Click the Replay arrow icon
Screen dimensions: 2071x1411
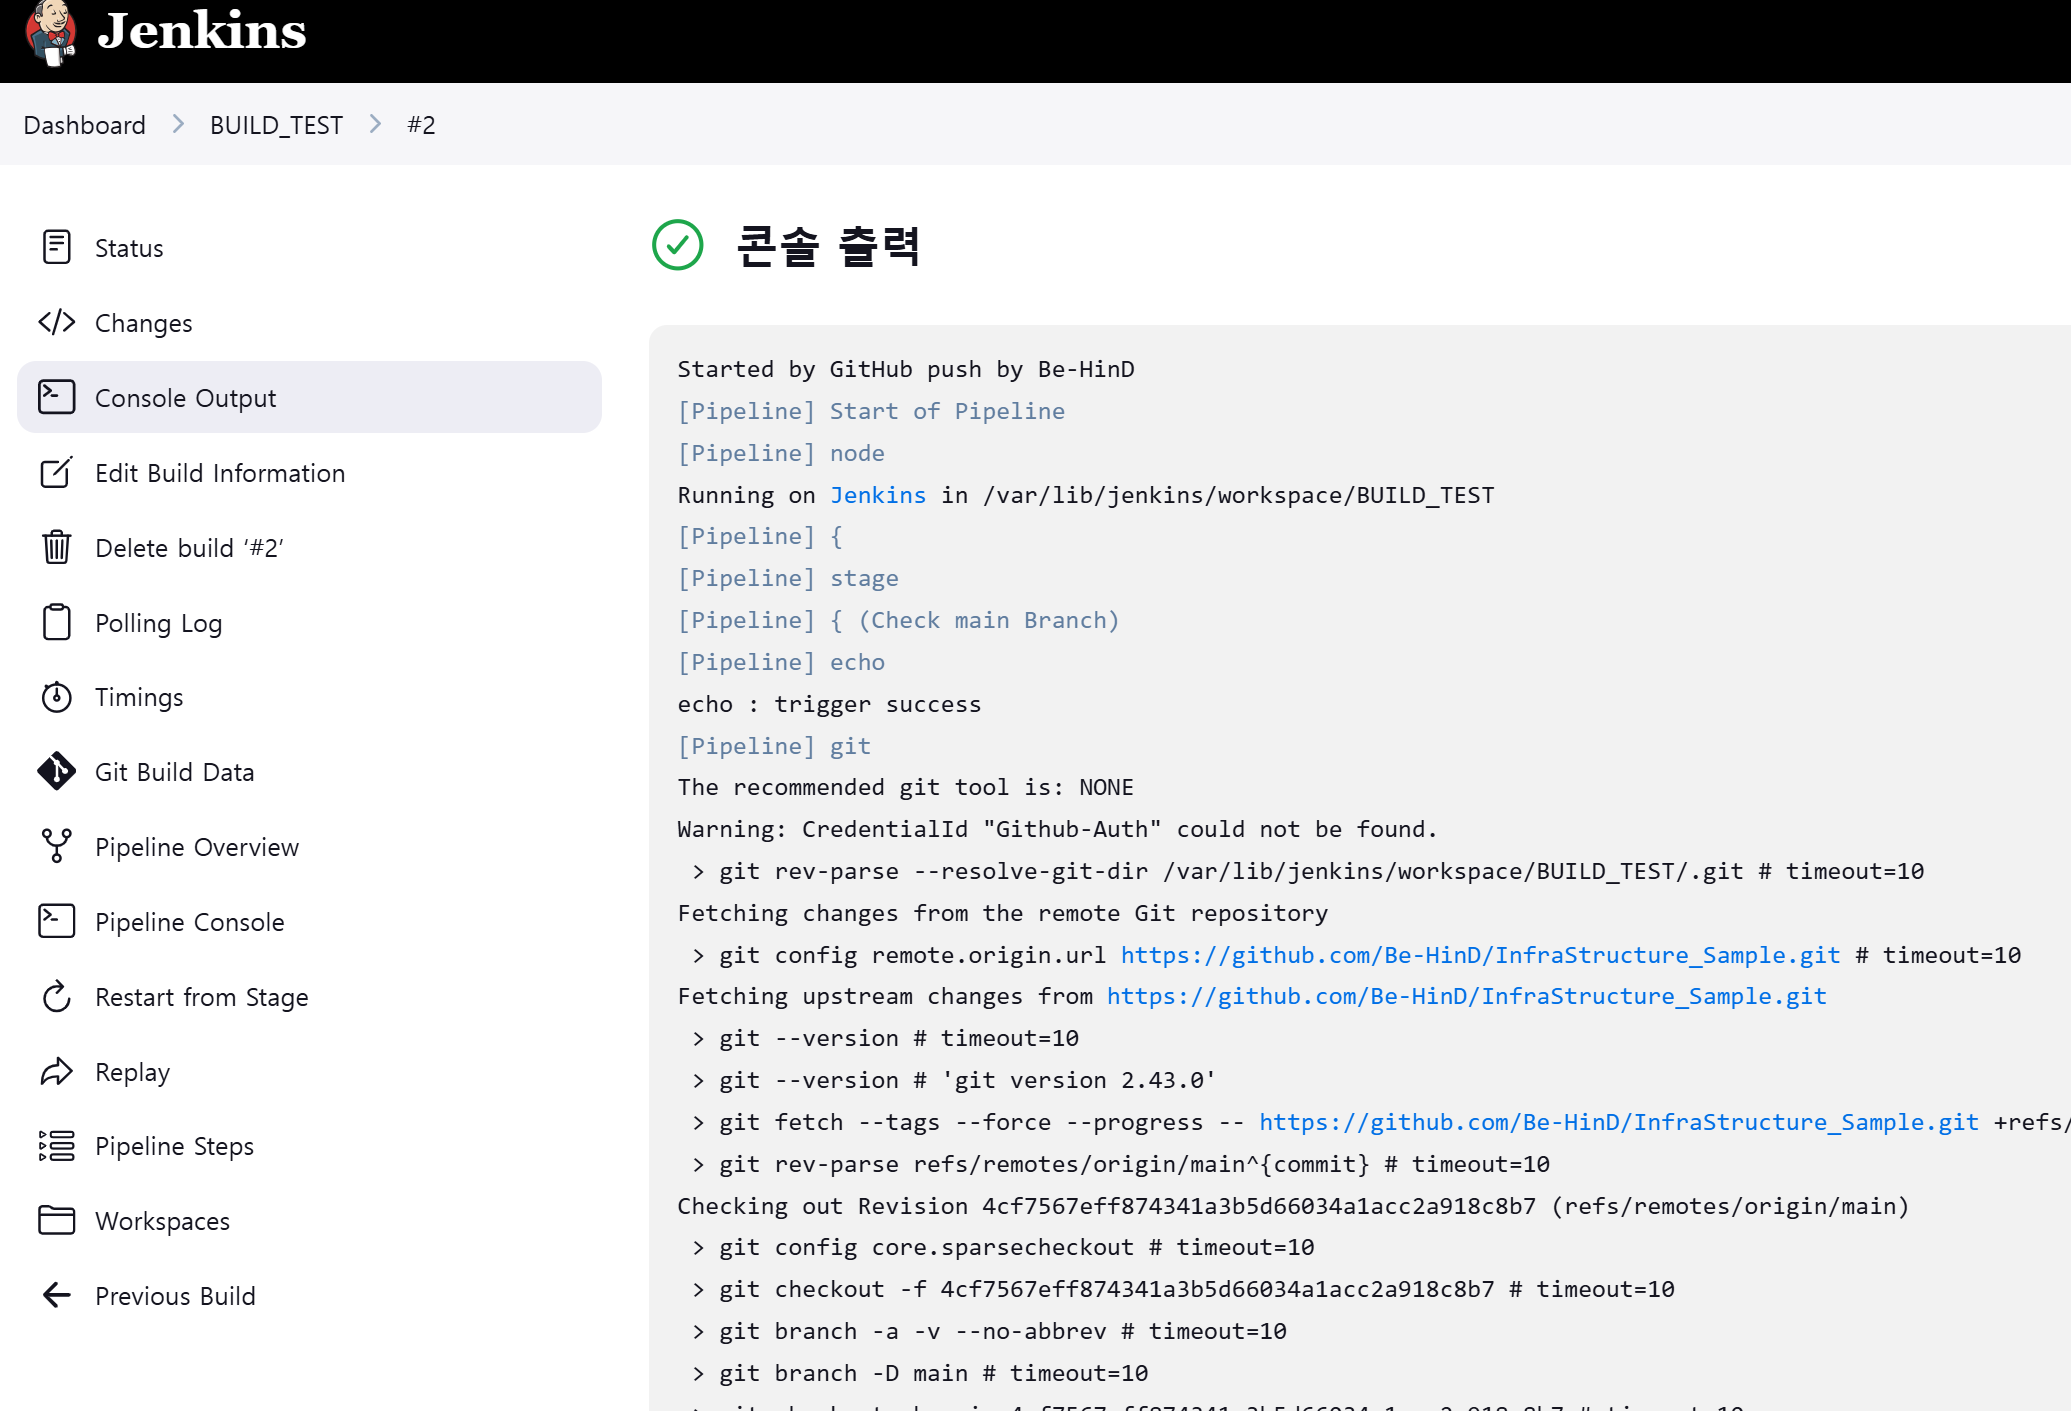[x=57, y=1071]
